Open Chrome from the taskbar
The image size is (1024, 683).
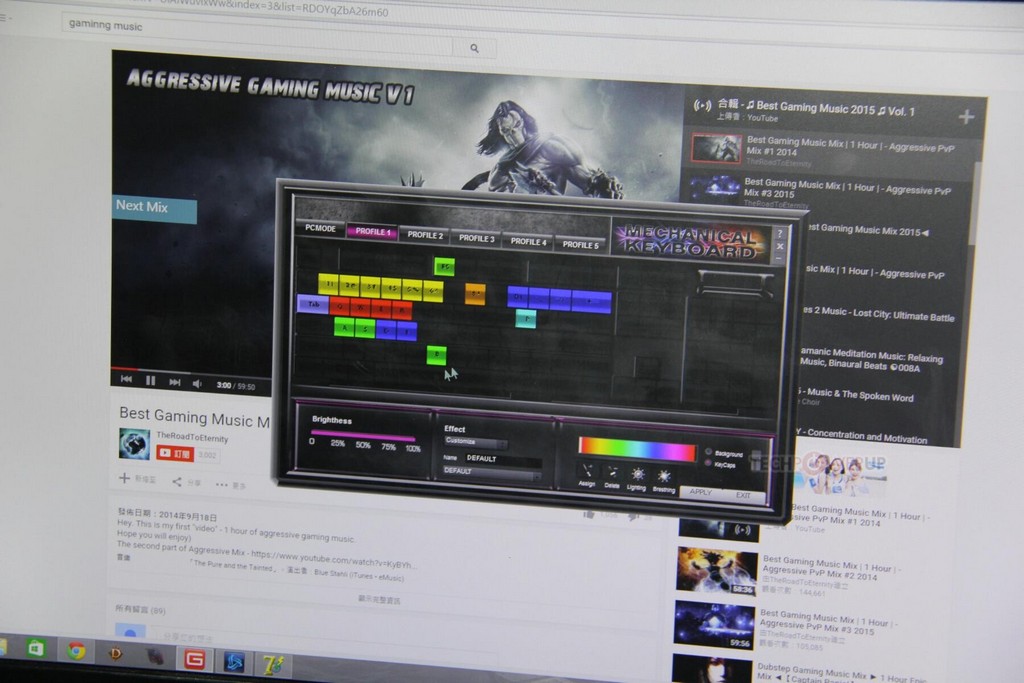pyautogui.click(x=76, y=651)
